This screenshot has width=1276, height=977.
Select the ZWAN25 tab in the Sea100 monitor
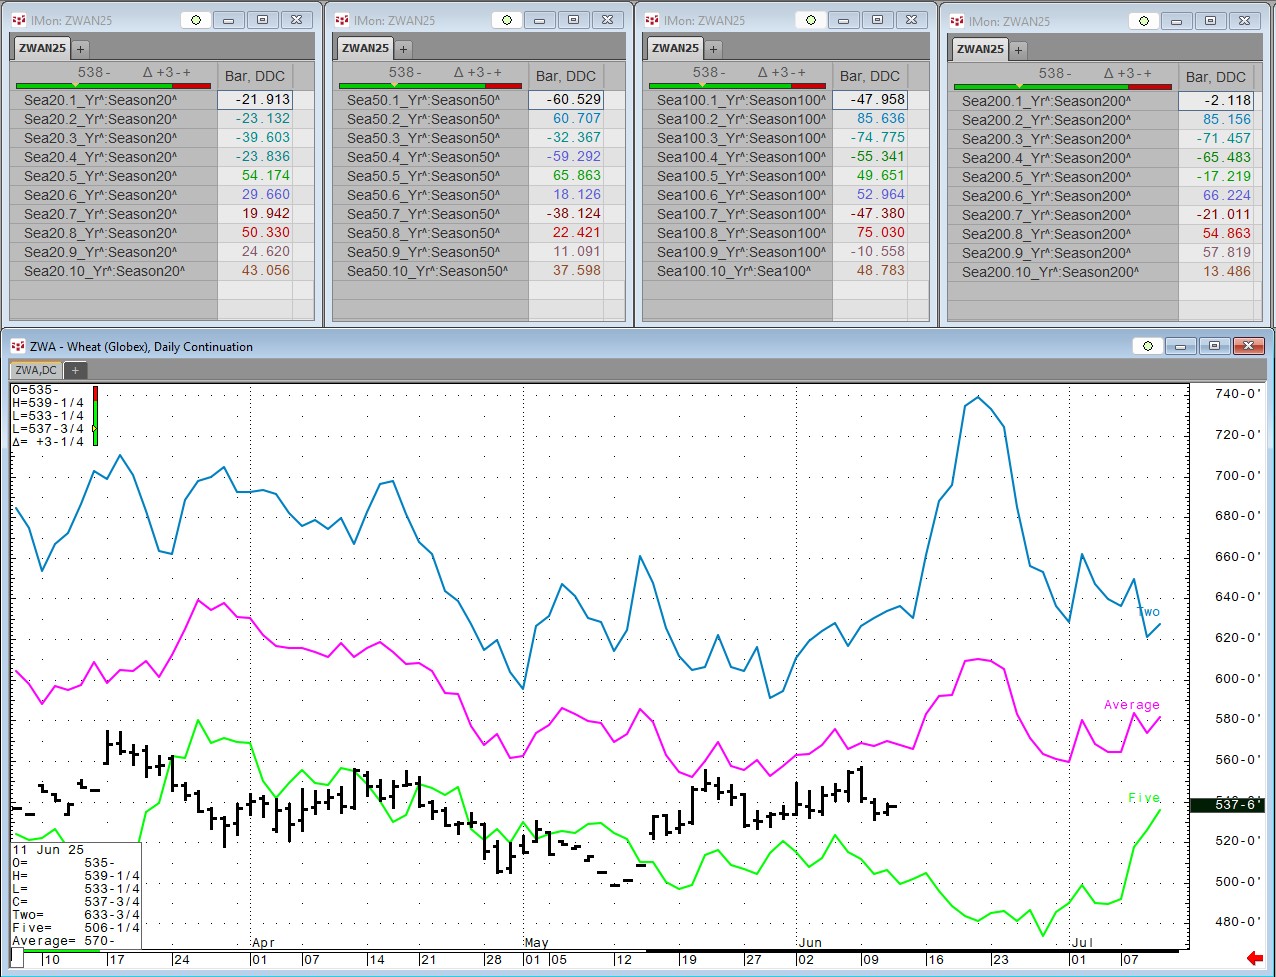(675, 48)
